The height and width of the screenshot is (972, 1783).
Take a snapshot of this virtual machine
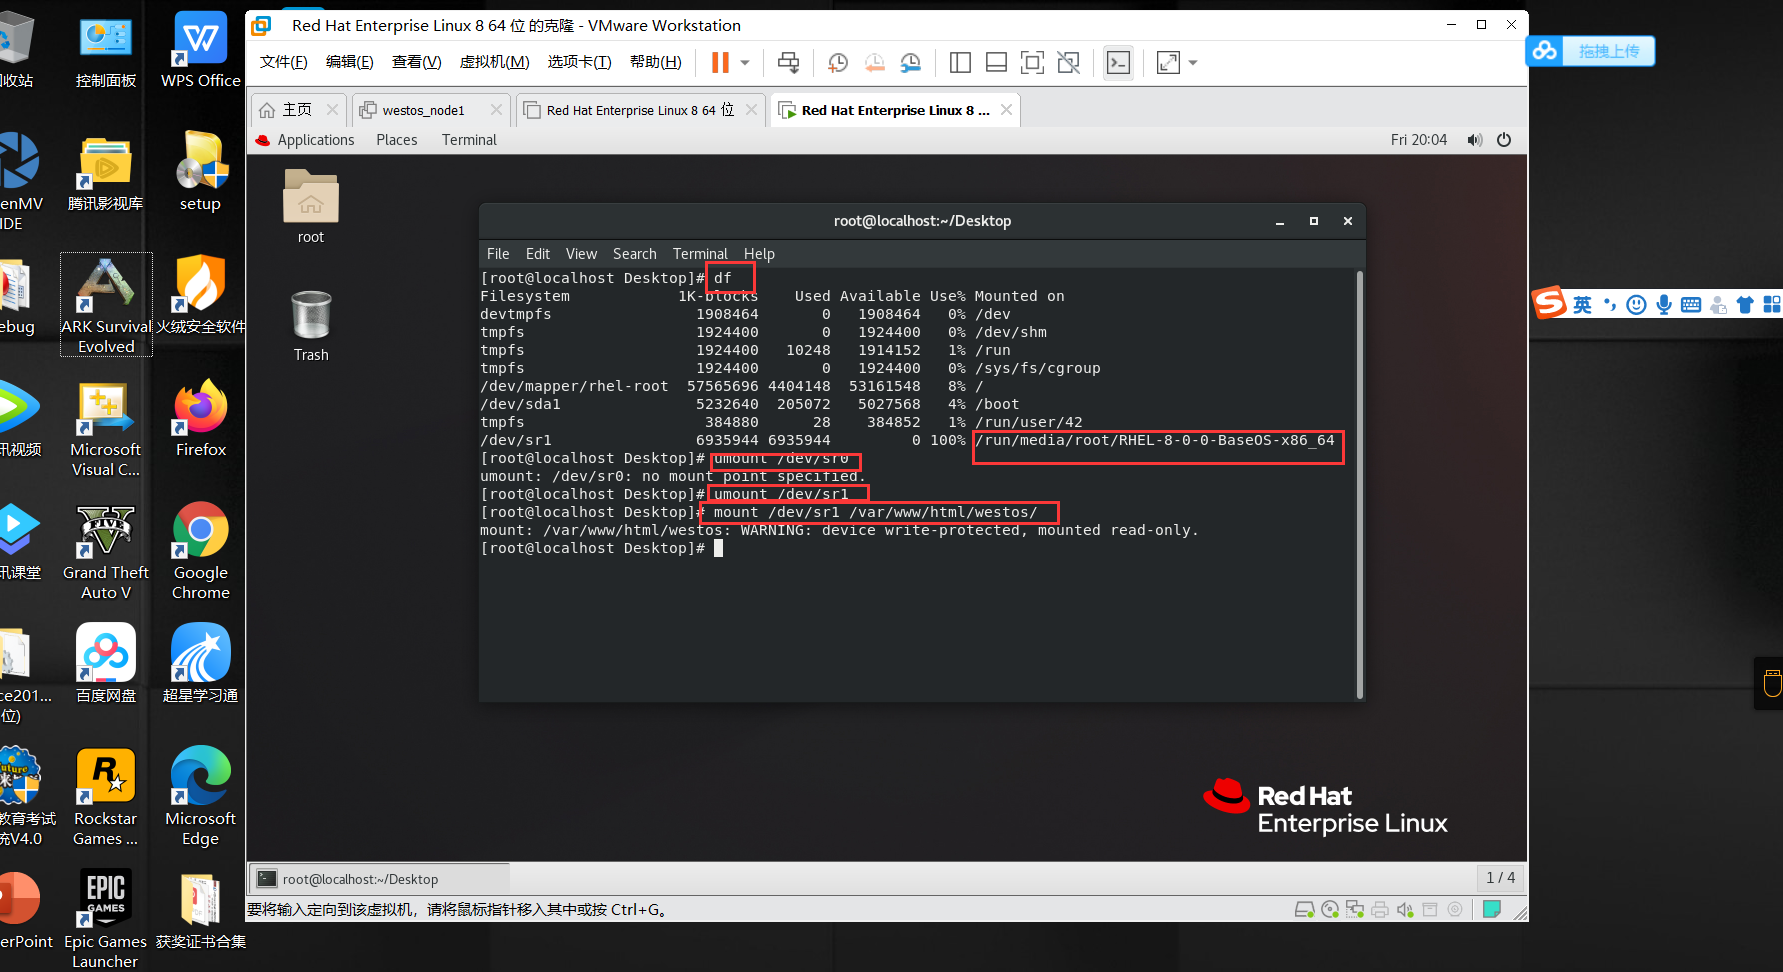tap(838, 63)
